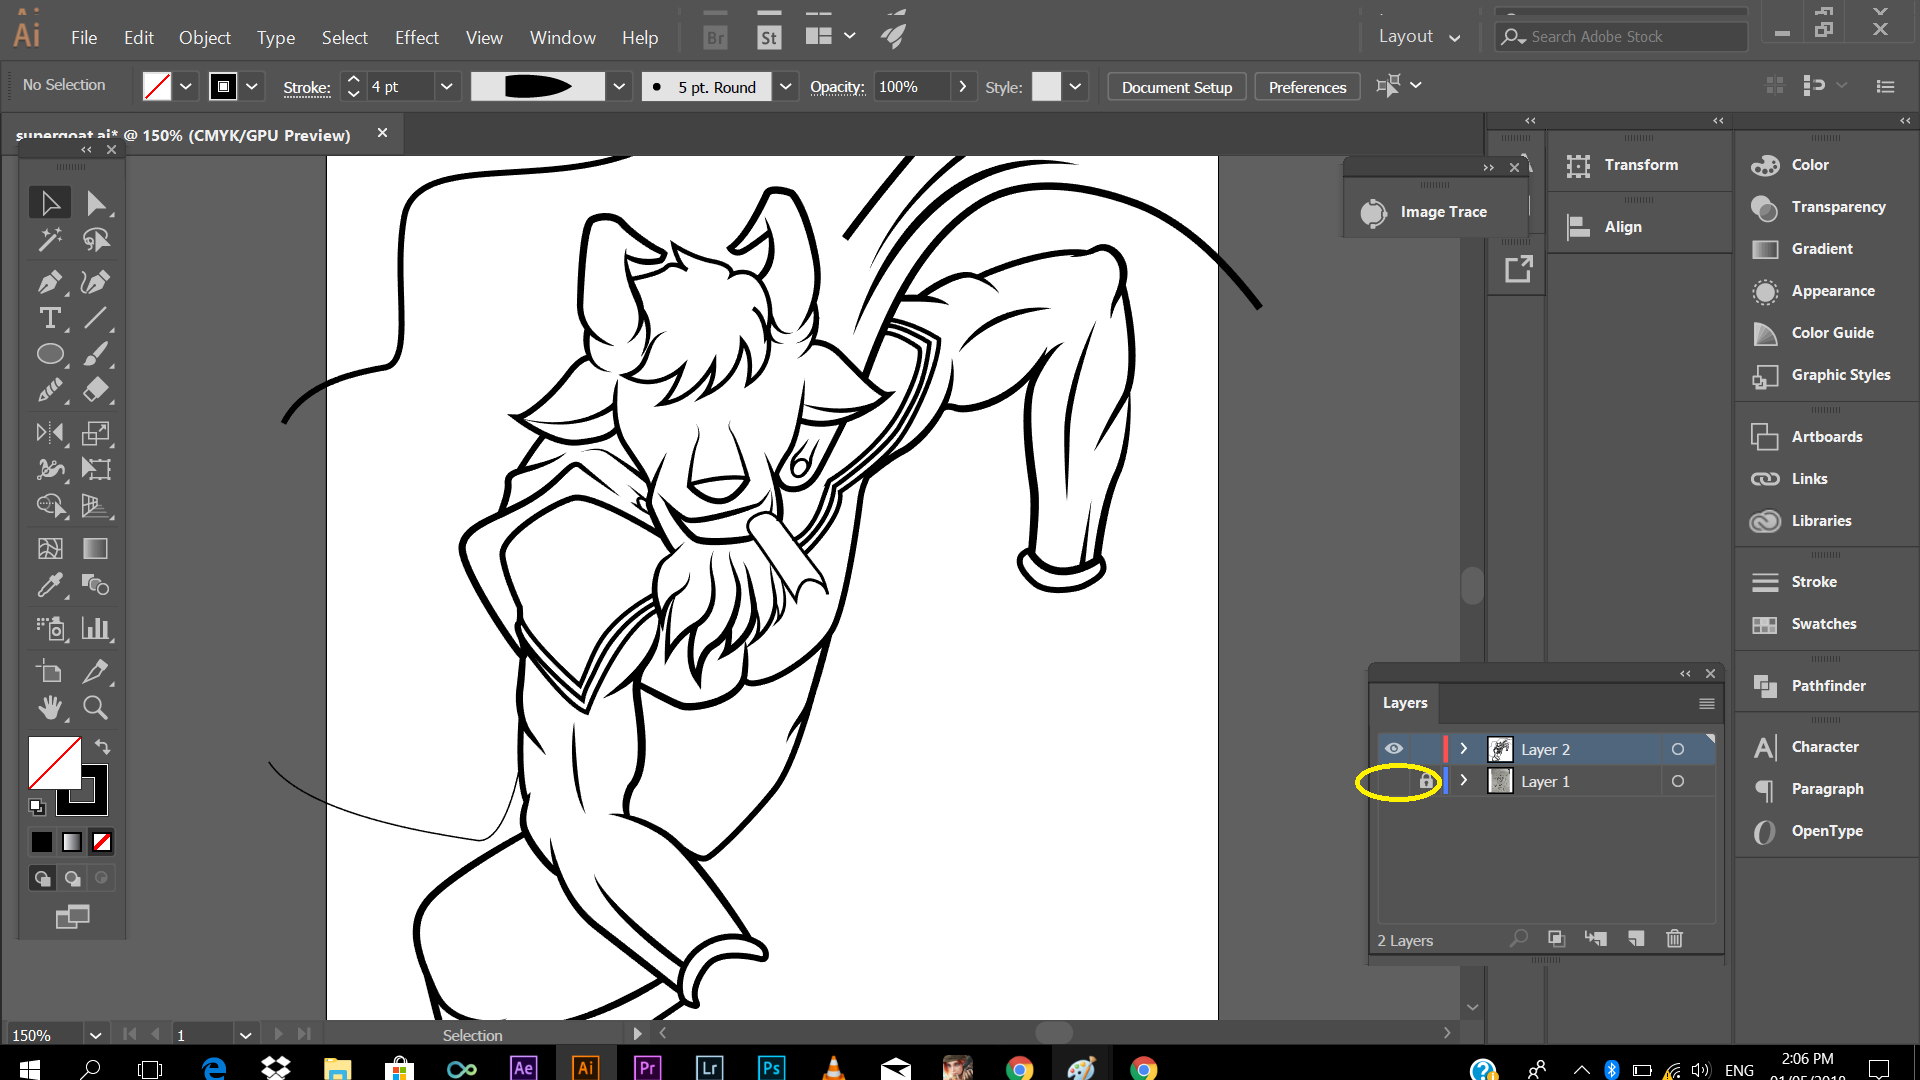Open the Effect menu
The image size is (1920, 1080).
click(x=416, y=38)
